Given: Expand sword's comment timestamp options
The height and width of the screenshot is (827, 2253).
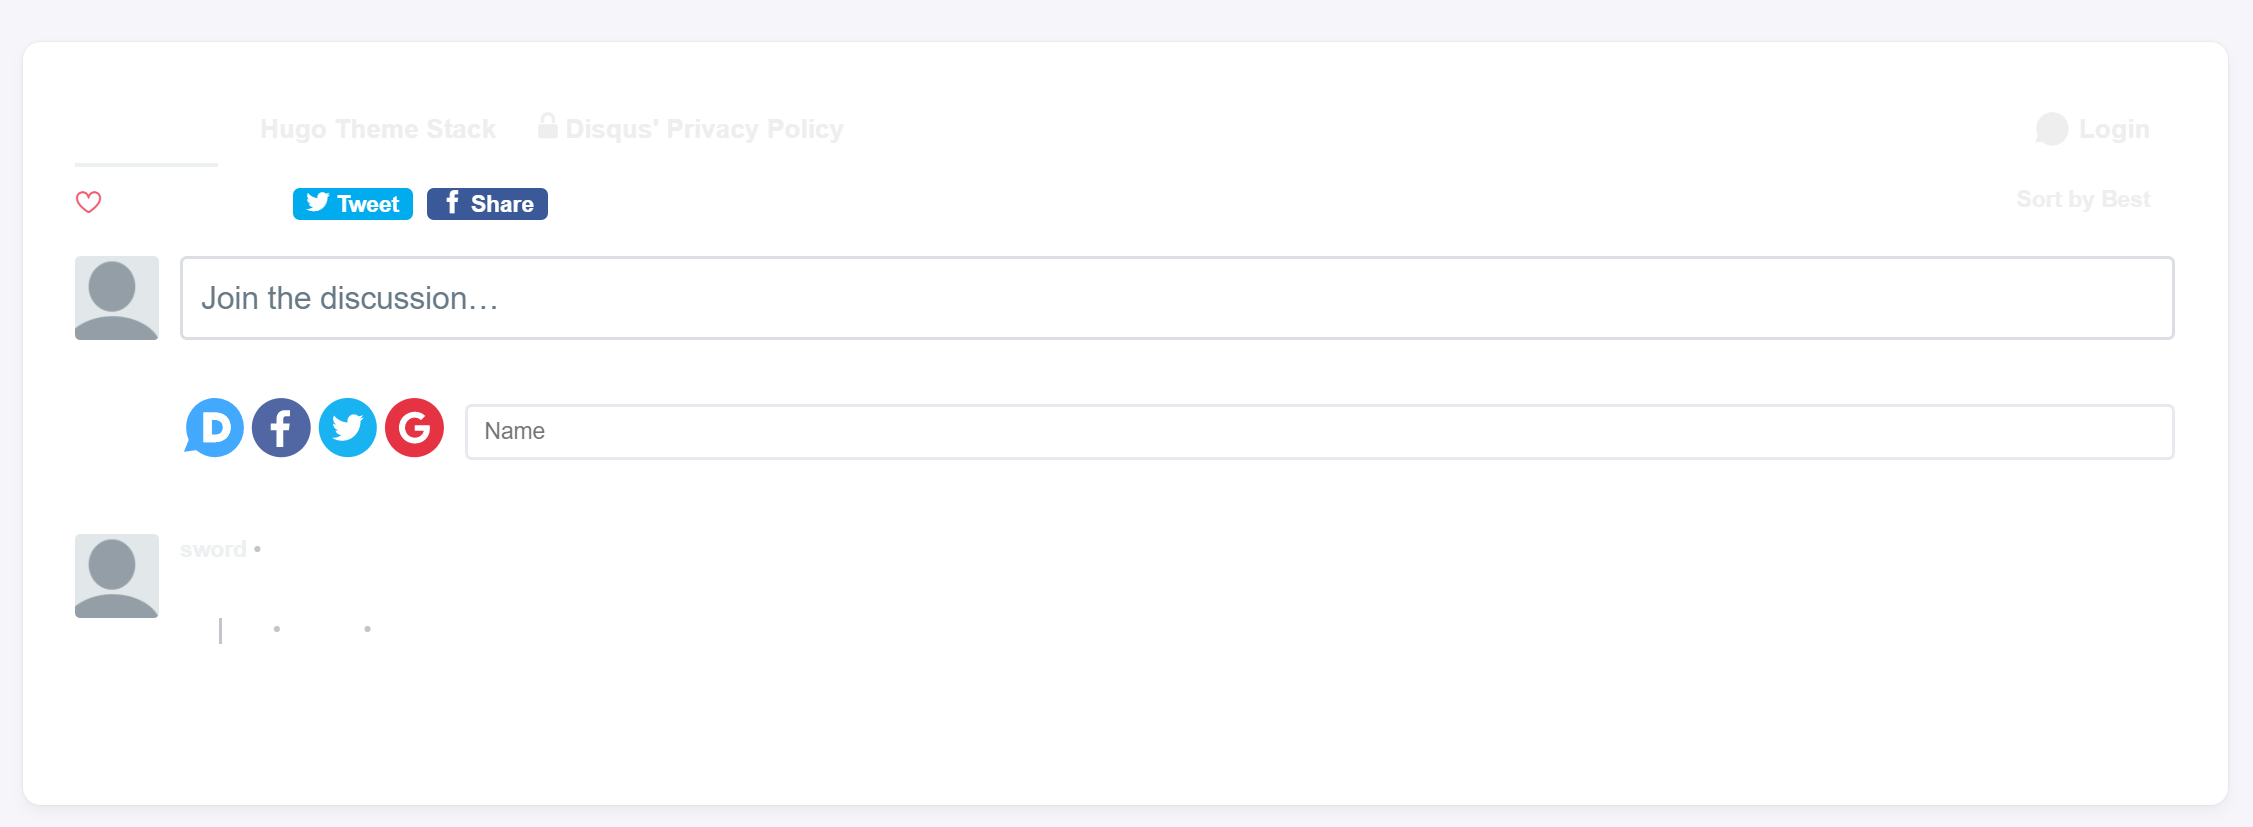Looking at the screenshot, I should coord(278,628).
